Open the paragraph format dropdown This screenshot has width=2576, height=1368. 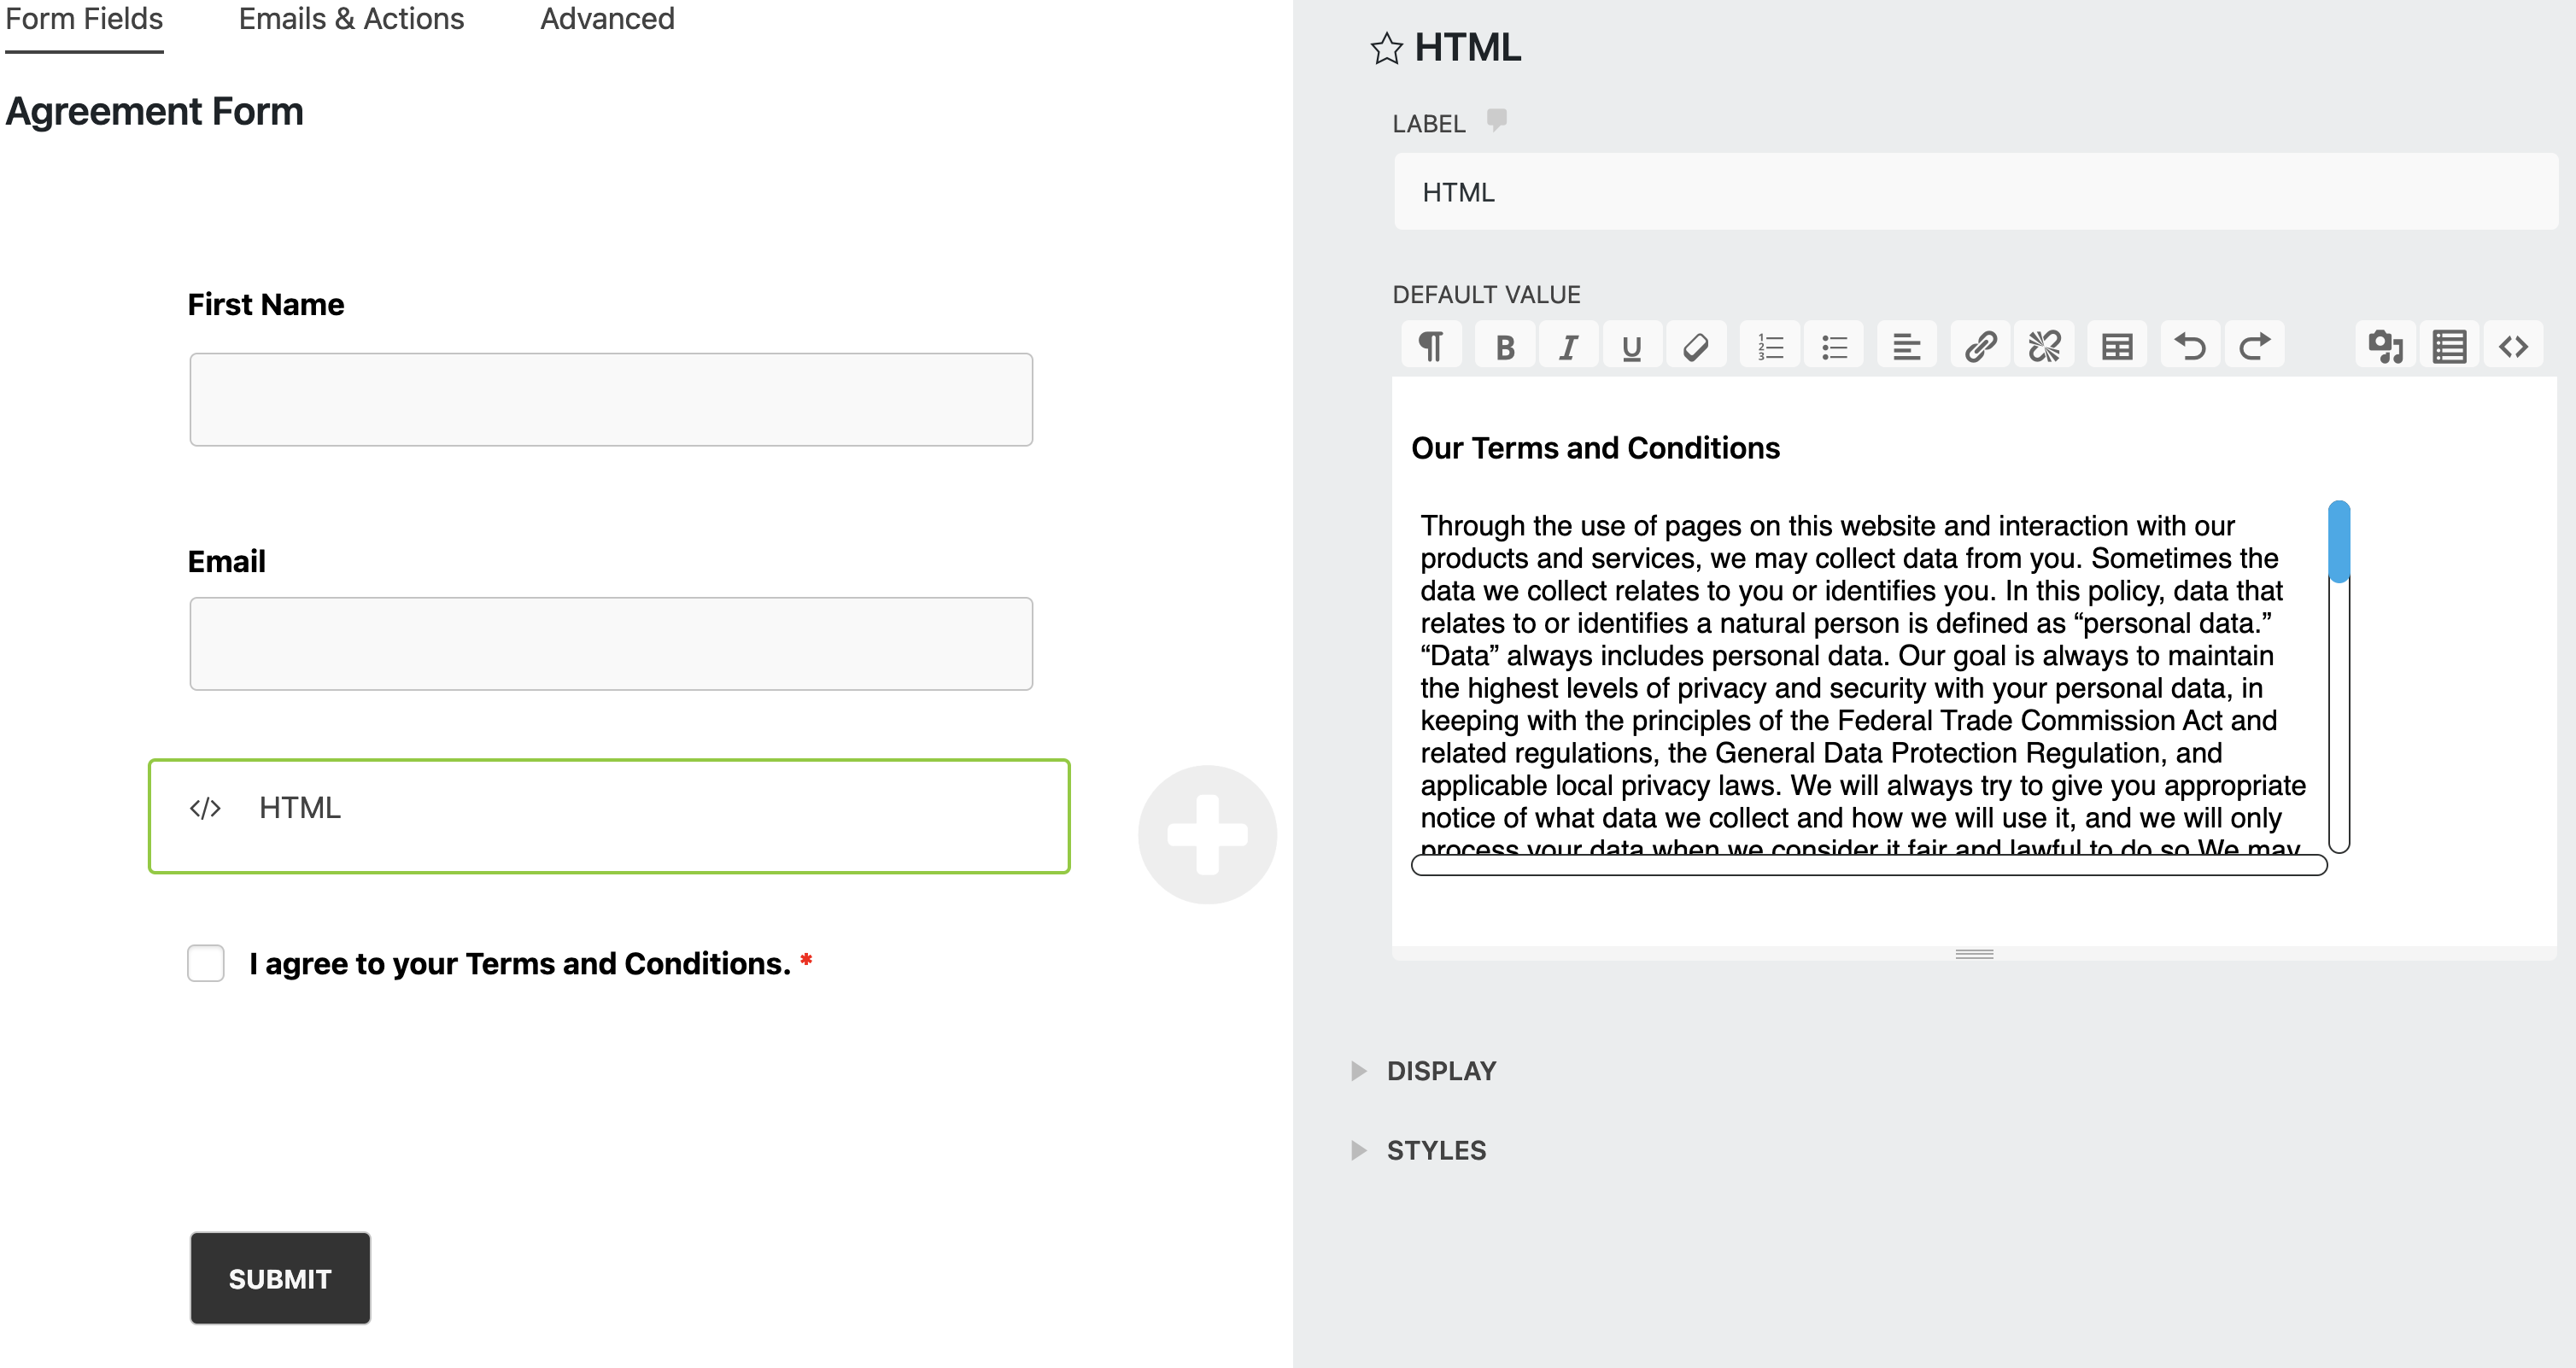[x=1431, y=347]
